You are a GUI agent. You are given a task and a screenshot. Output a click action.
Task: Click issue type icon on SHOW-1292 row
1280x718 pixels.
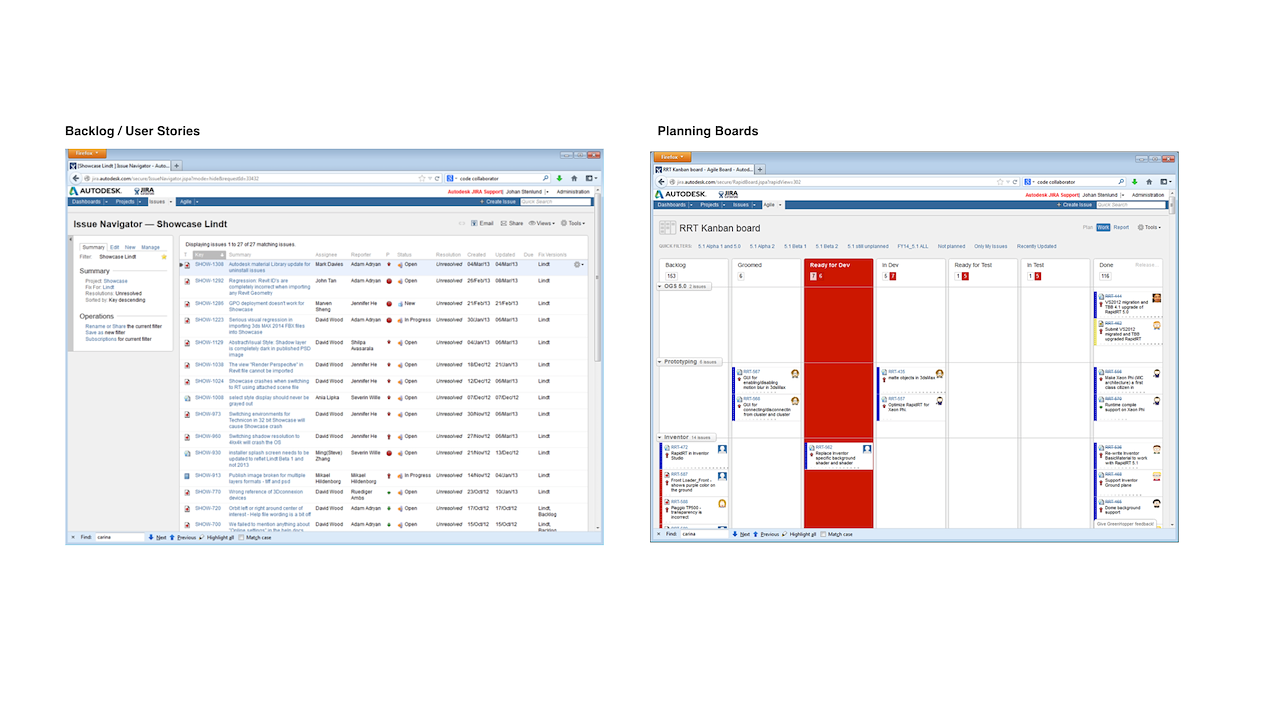tap(187, 281)
